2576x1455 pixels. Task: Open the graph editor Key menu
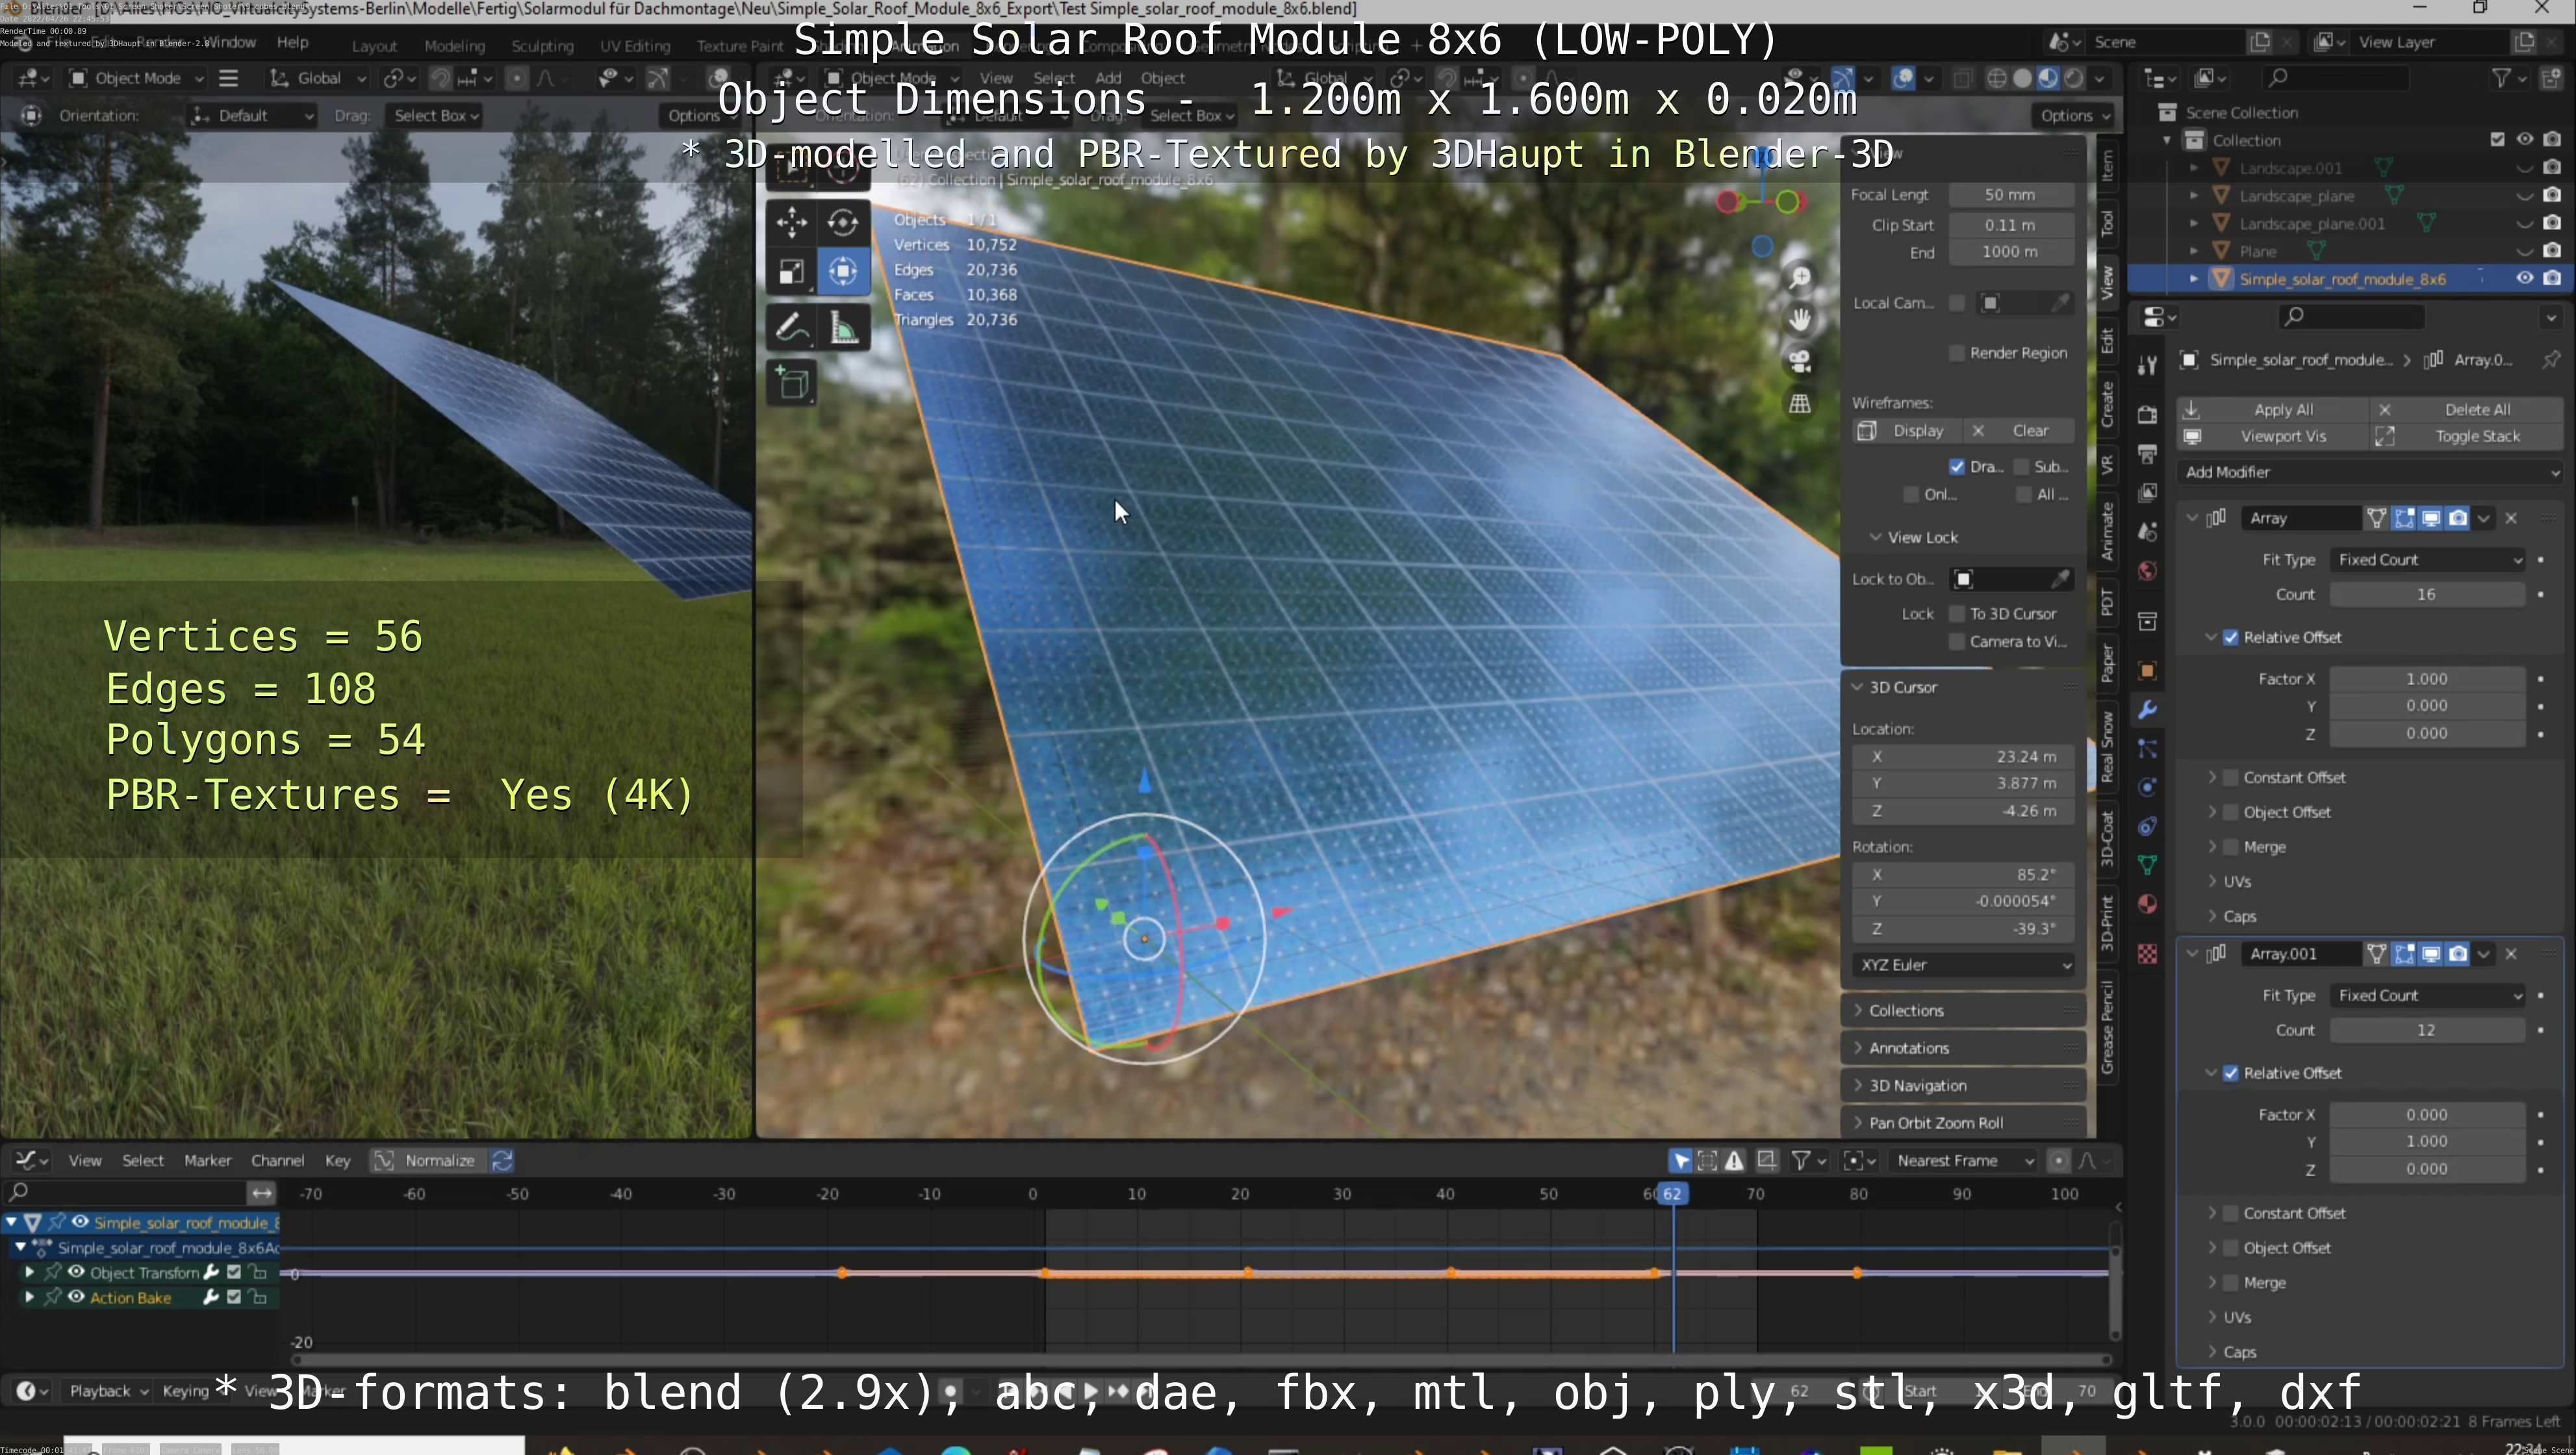(x=337, y=1161)
